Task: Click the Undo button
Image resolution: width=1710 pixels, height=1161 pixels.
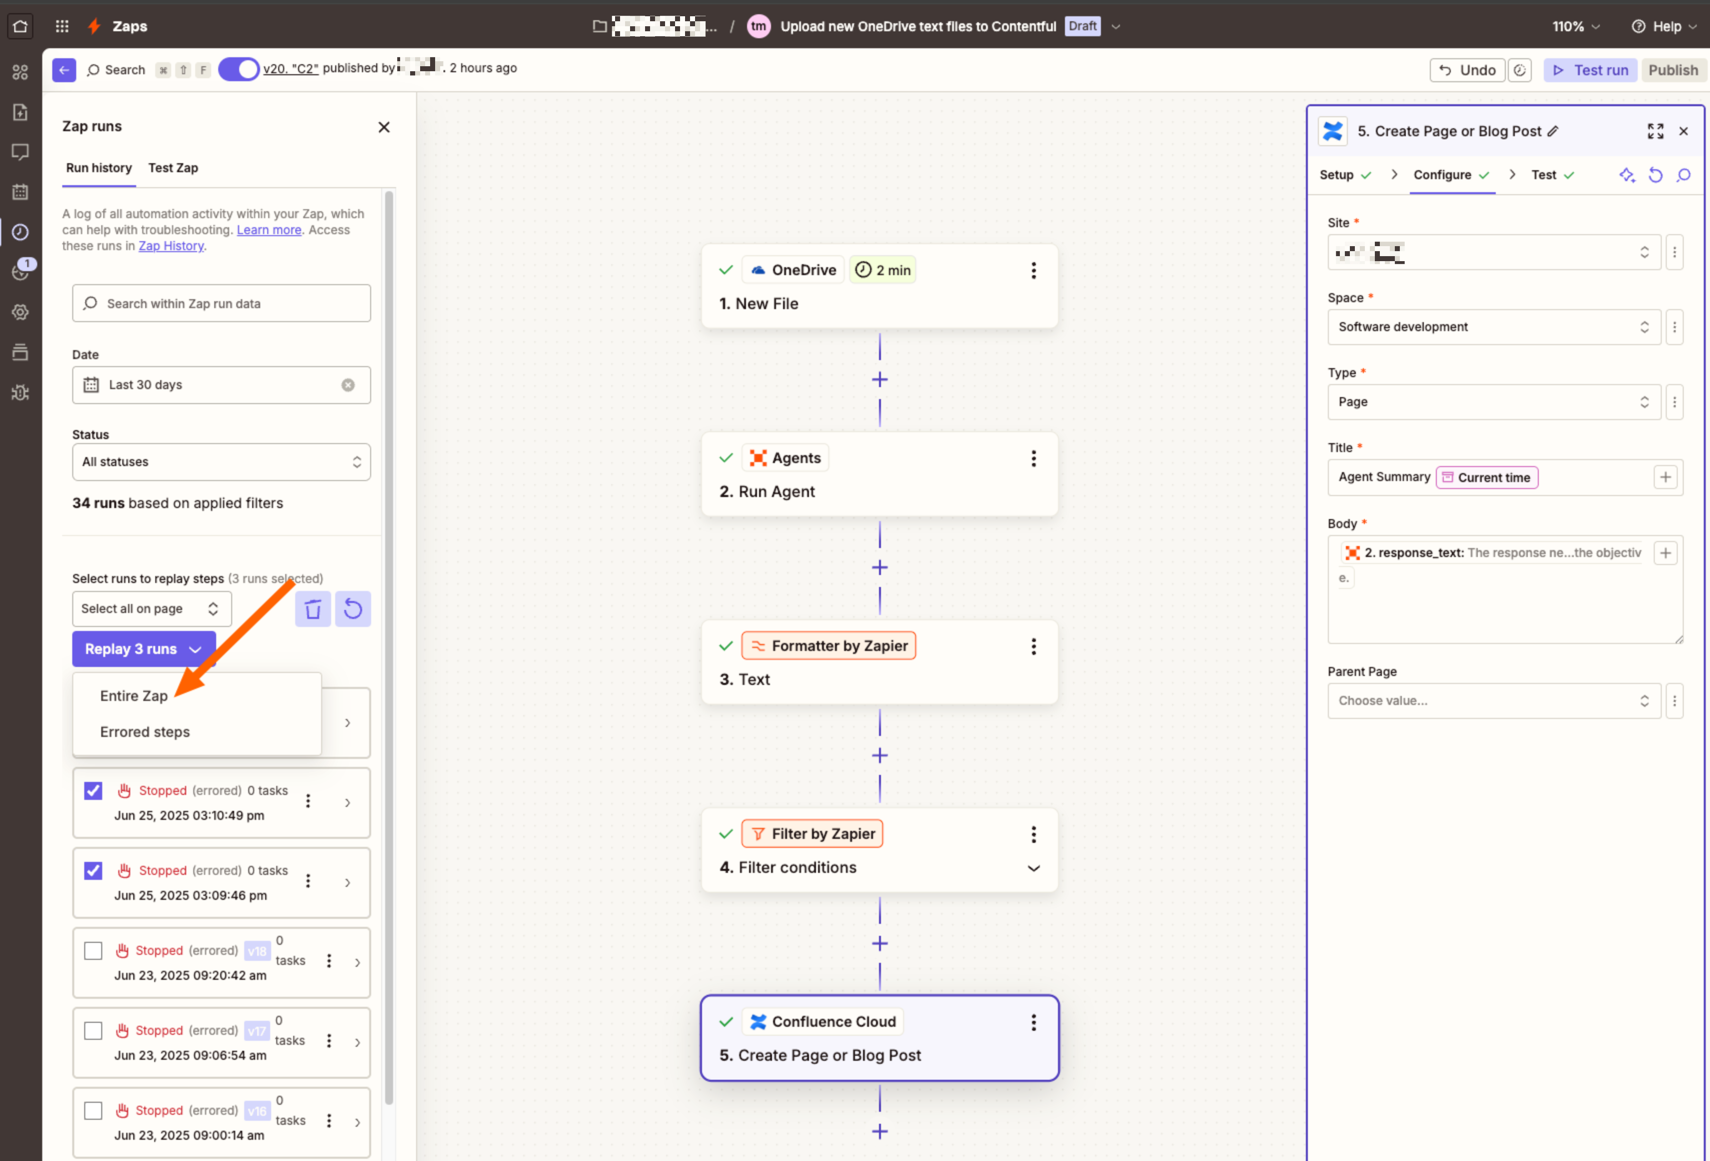Action: click(x=1467, y=70)
